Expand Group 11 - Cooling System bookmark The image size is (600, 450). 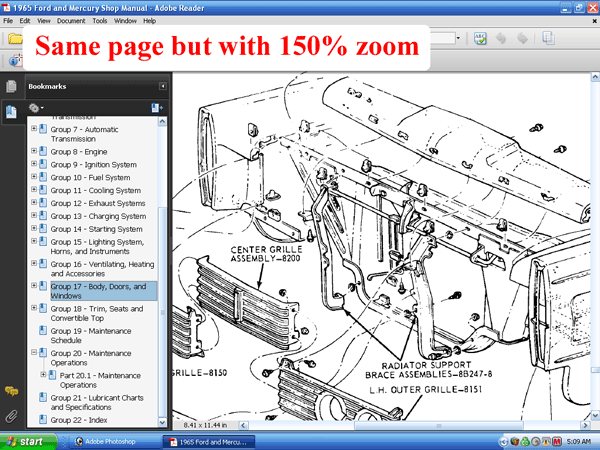pos(34,189)
